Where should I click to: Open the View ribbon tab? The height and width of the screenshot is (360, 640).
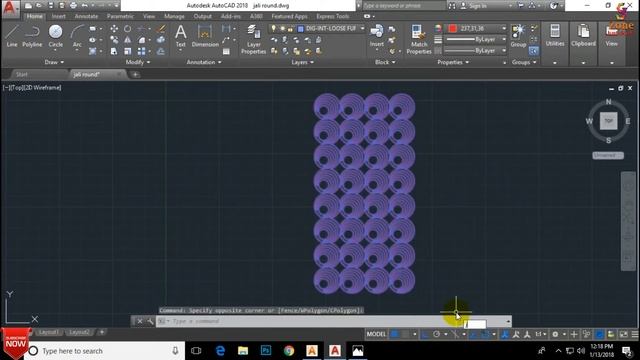click(149, 16)
